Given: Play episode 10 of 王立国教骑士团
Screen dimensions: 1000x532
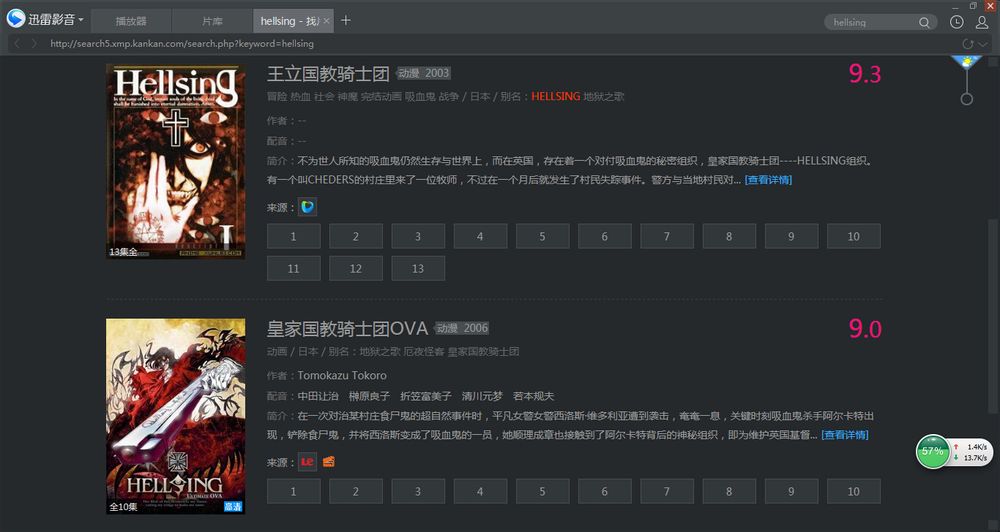Looking at the screenshot, I should pyautogui.click(x=854, y=236).
